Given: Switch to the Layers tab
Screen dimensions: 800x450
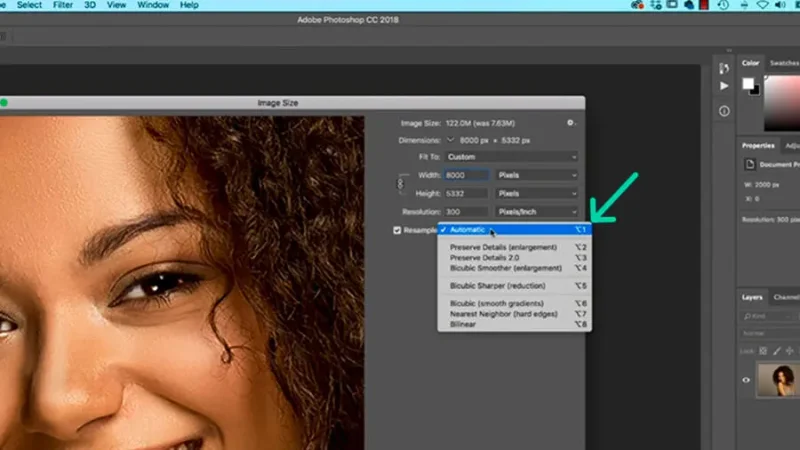Looking at the screenshot, I should [x=752, y=297].
